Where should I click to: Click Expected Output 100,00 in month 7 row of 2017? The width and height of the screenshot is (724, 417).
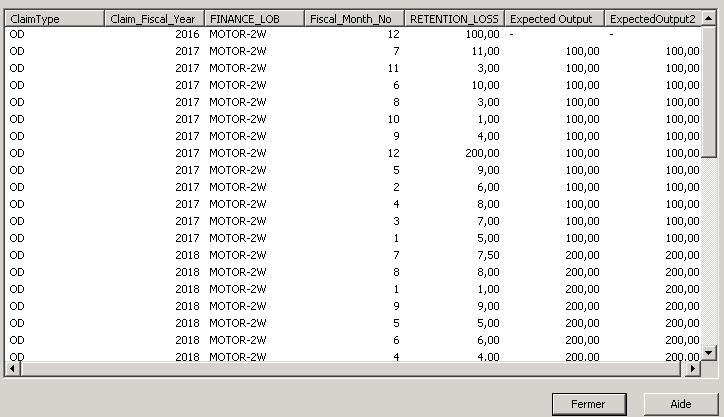point(582,51)
